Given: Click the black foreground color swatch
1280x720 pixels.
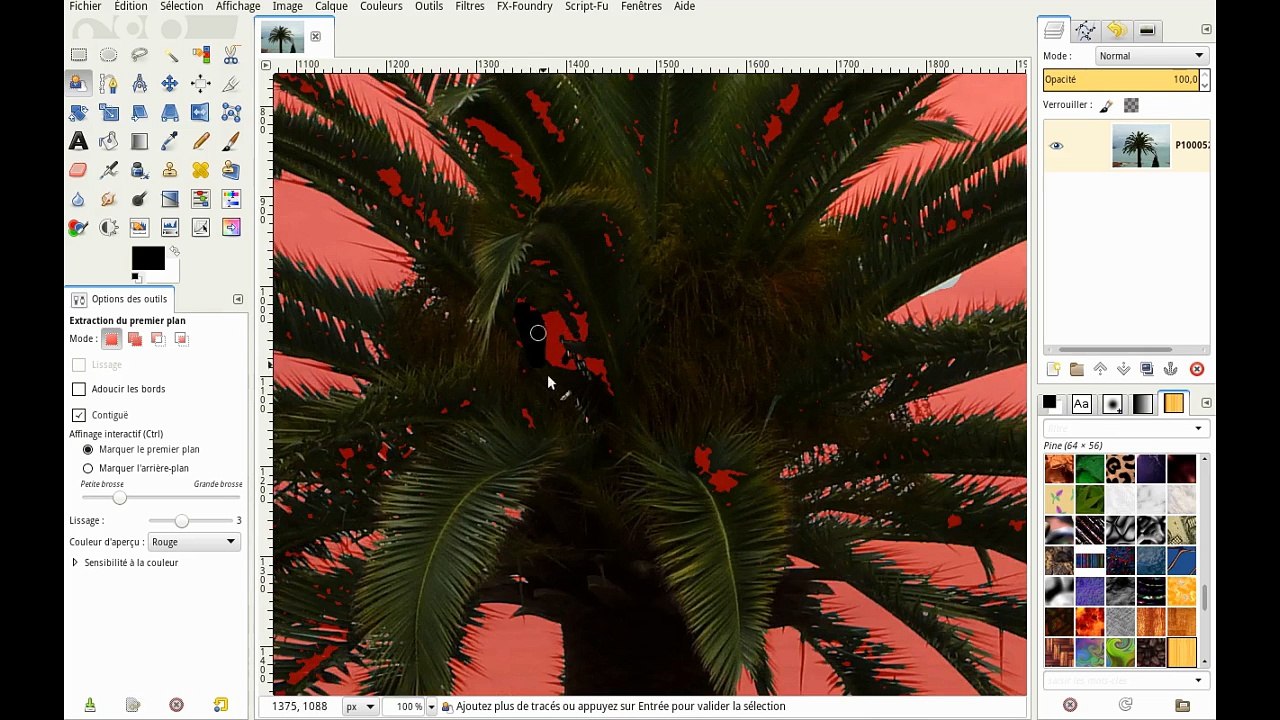Looking at the screenshot, I should [147, 258].
